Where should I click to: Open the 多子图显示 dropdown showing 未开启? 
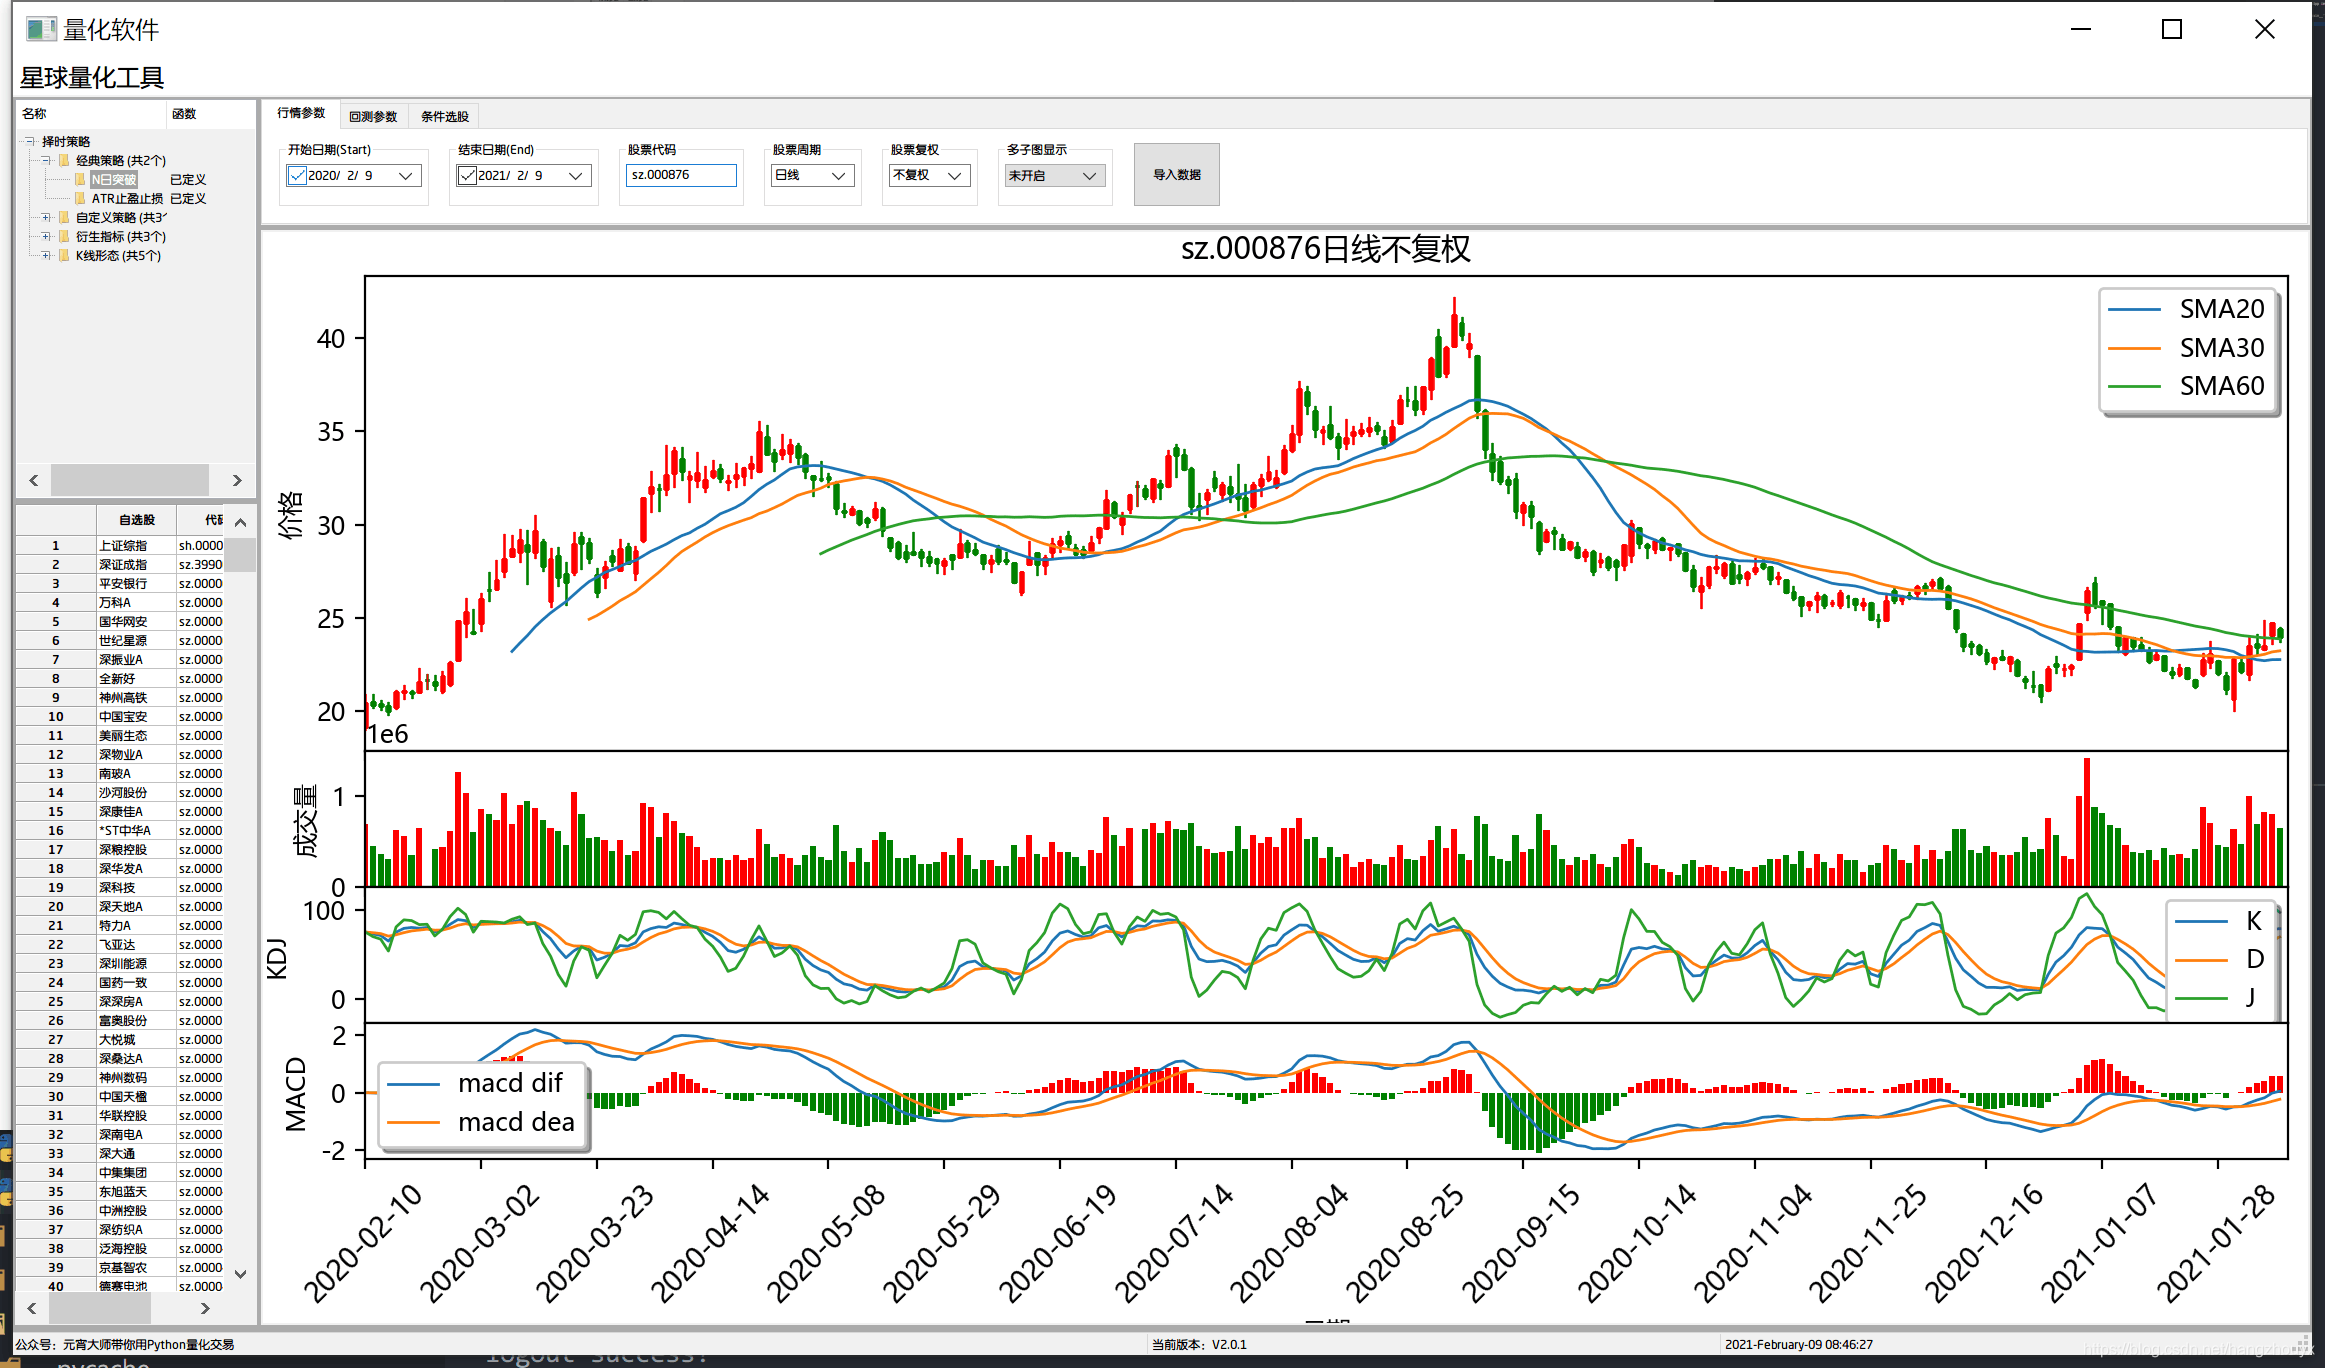[x=1055, y=175]
